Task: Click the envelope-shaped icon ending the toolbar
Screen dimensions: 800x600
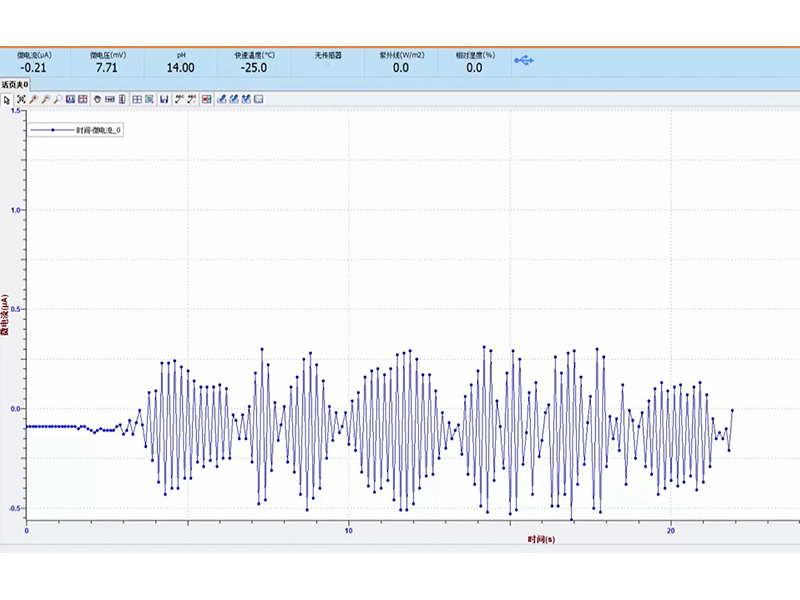Action: (259, 99)
